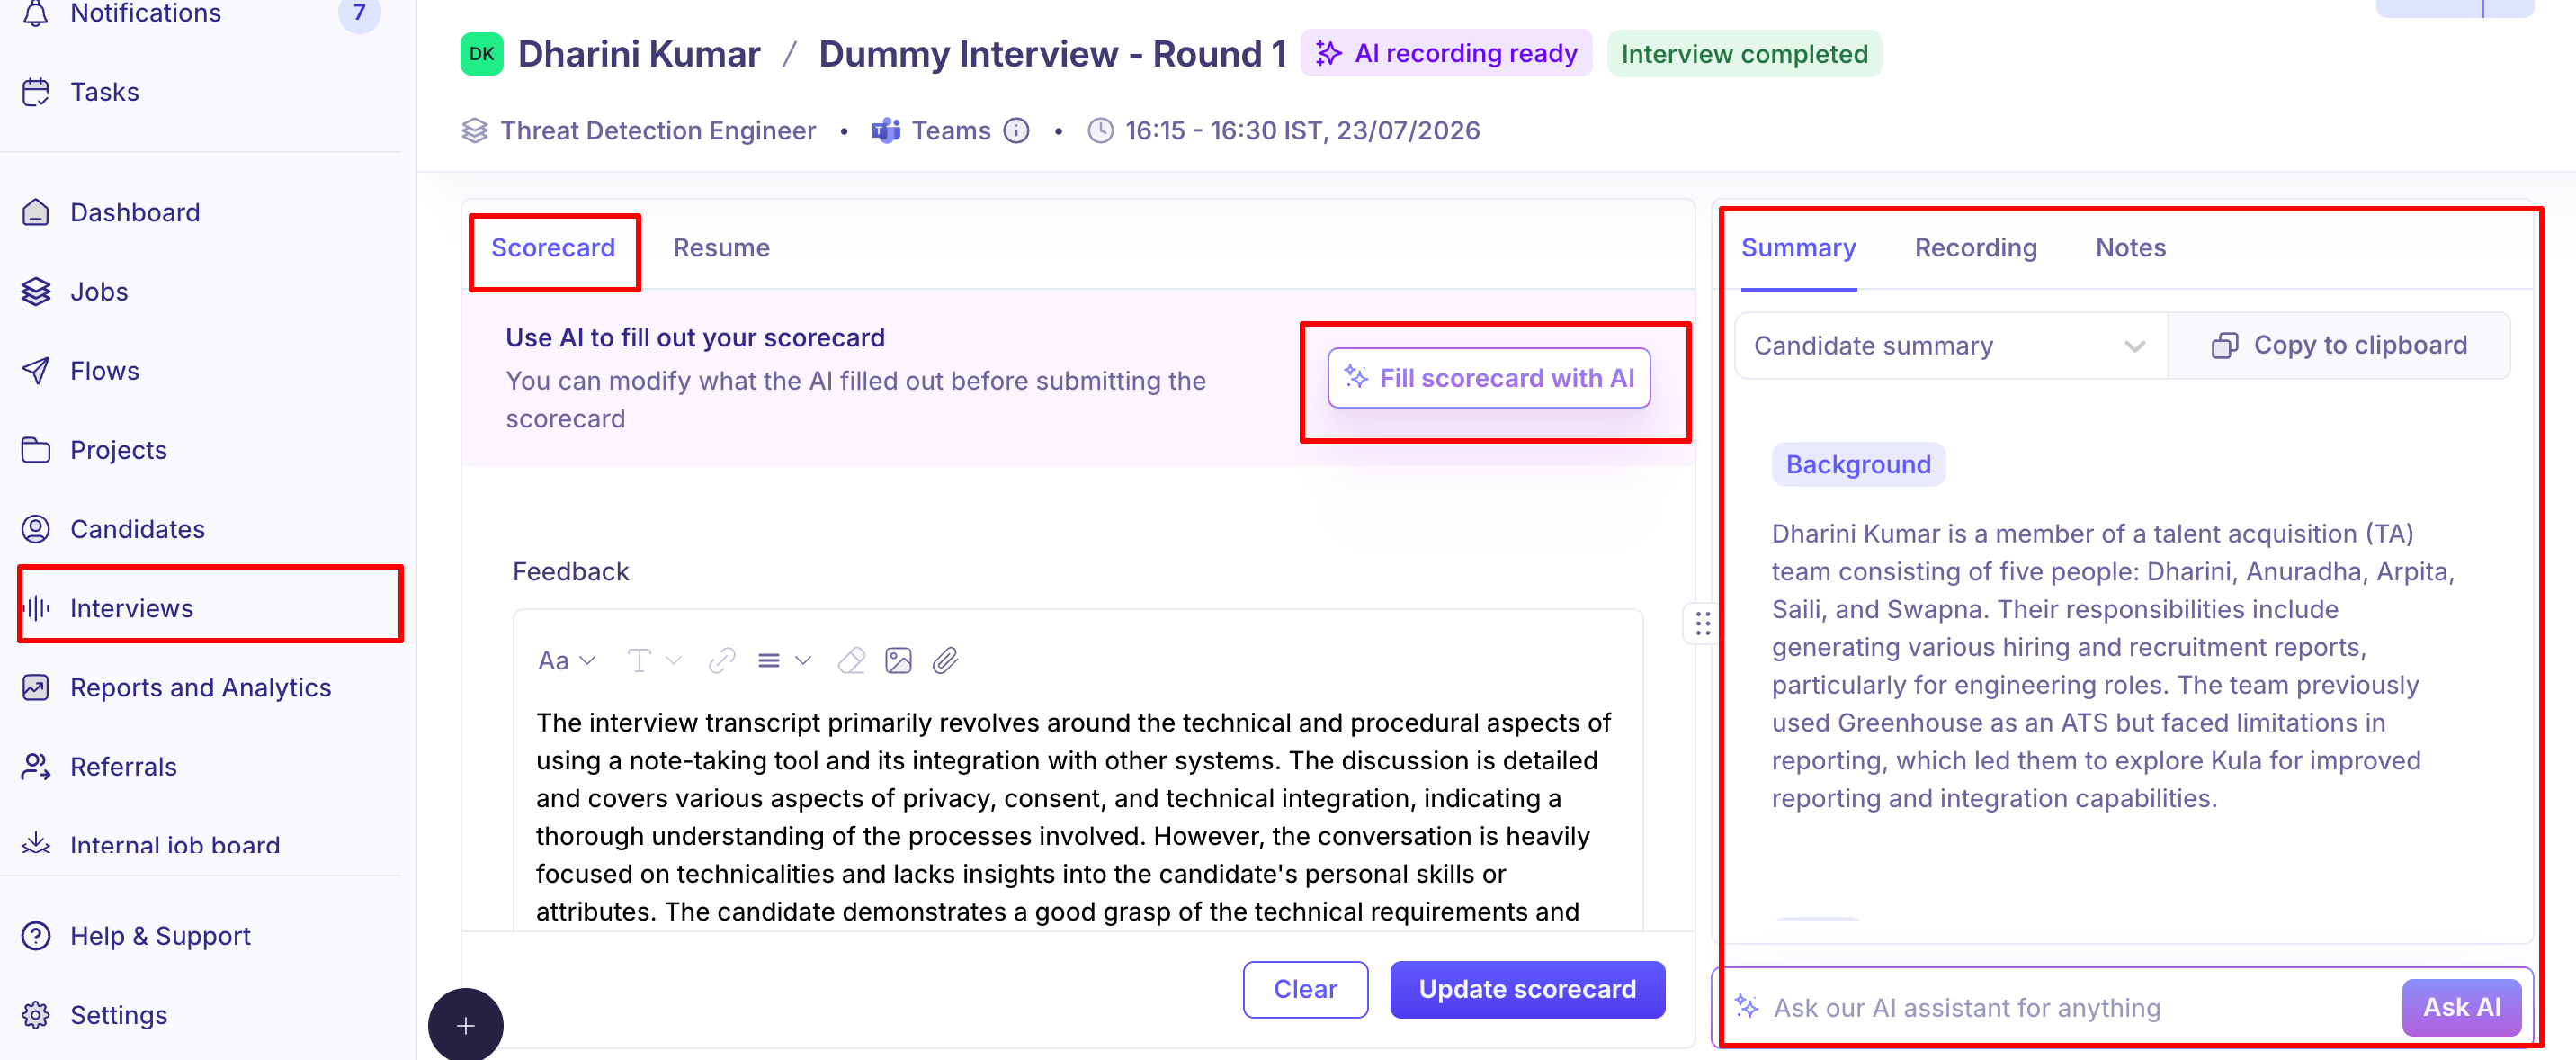Click the Threat Detection Engineer job title
This screenshot has width=2576, height=1060.
[658, 131]
